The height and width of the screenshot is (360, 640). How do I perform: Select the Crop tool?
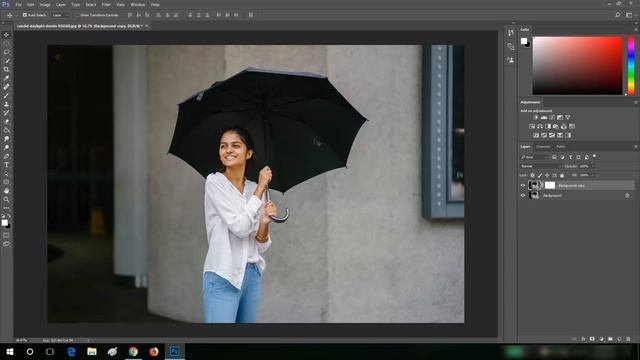click(6, 70)
